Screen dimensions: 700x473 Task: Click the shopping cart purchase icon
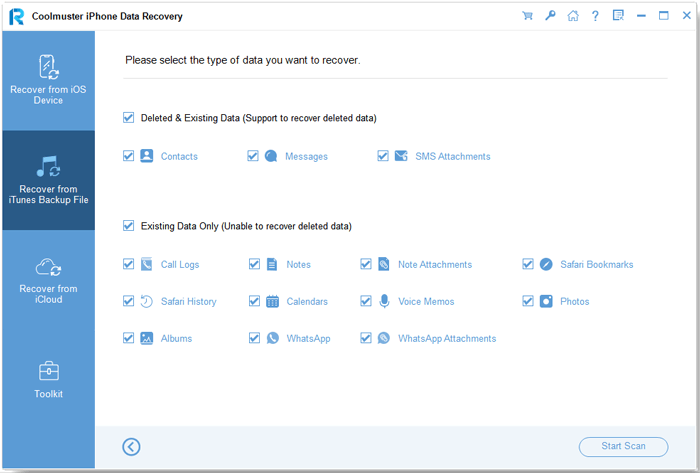528,16
